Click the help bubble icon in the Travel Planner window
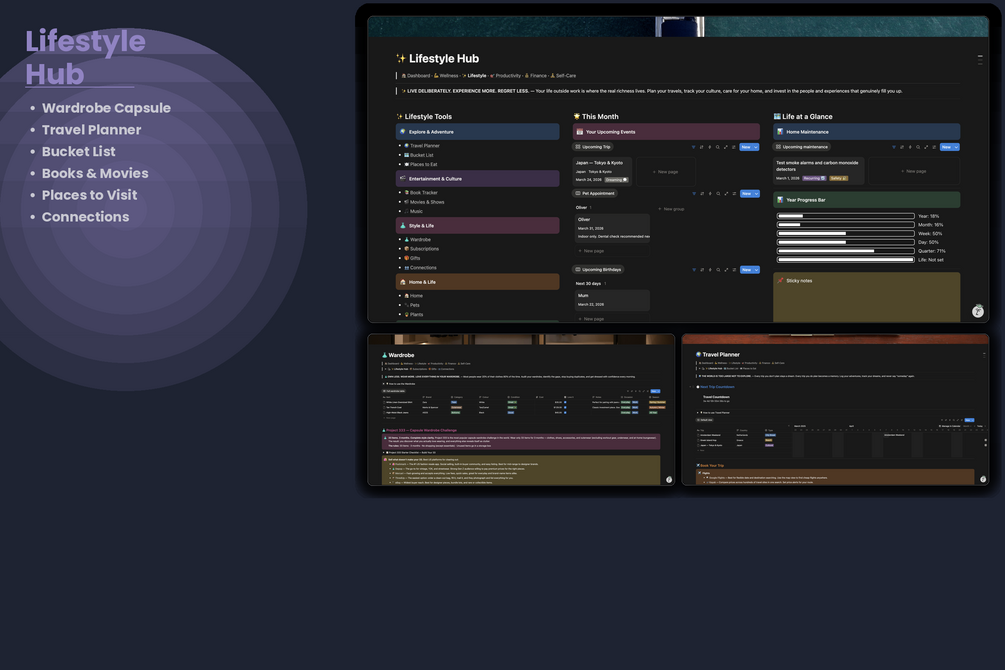This screenshot has width=1005, height=670. point(983,479)
